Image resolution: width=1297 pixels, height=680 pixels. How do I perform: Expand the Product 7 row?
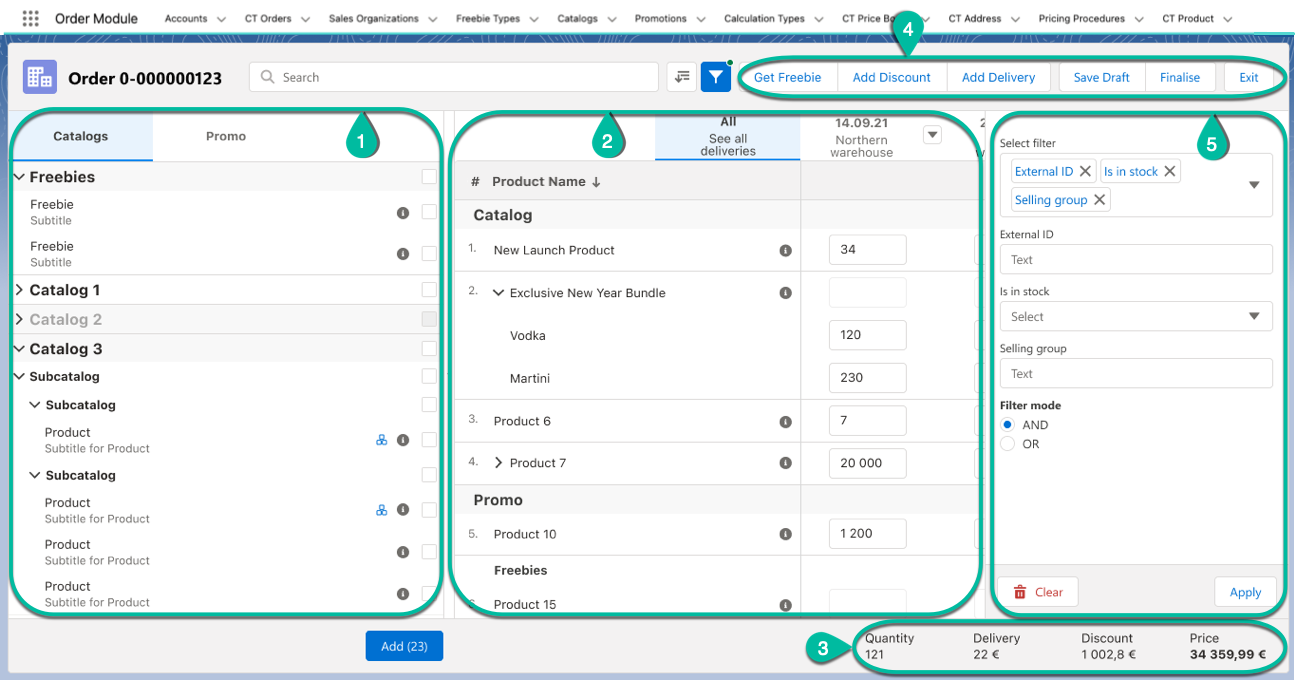pyautogui.click(x=499, y=463)
